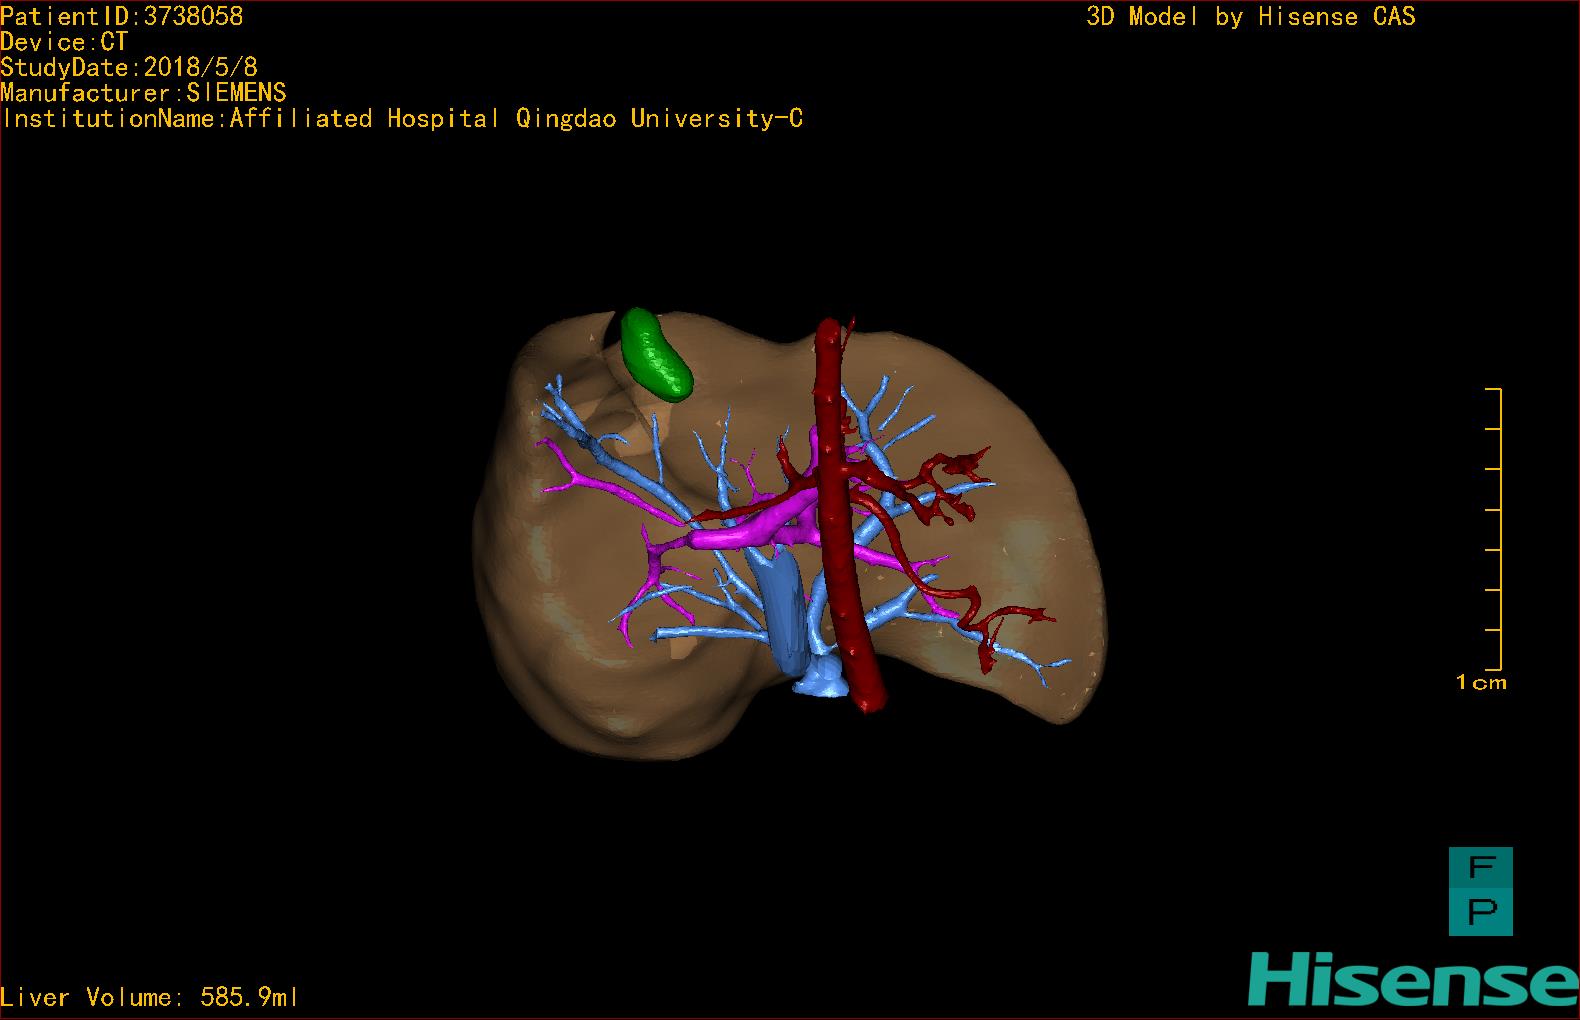Select the dark red vertical vessel trunk
Image resolution: width=1580 pixels, height=1020 pixels.
click(x=845, y=515)
